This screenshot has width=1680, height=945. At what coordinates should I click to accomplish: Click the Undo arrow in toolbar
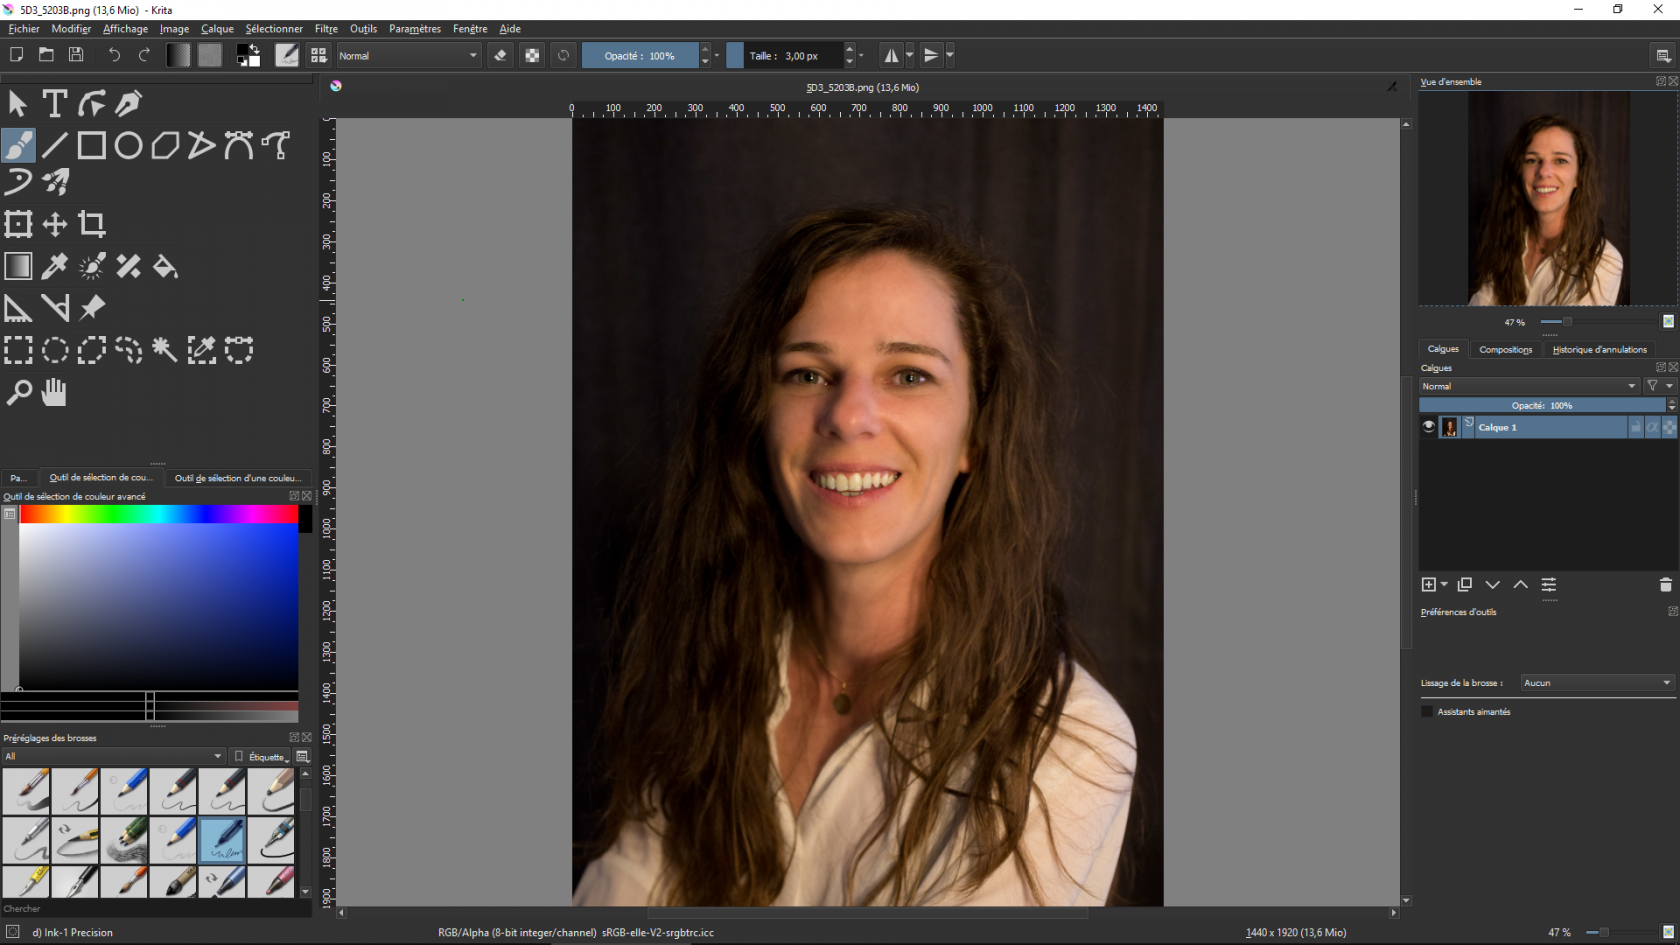(x=114, y=55)
